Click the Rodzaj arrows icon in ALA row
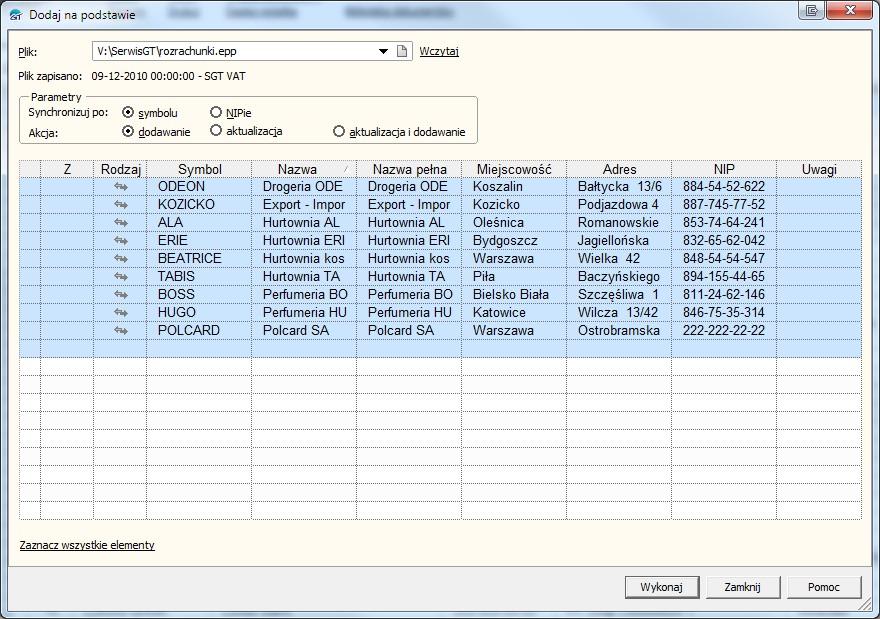880x619 pixels. tap(121, 222)
